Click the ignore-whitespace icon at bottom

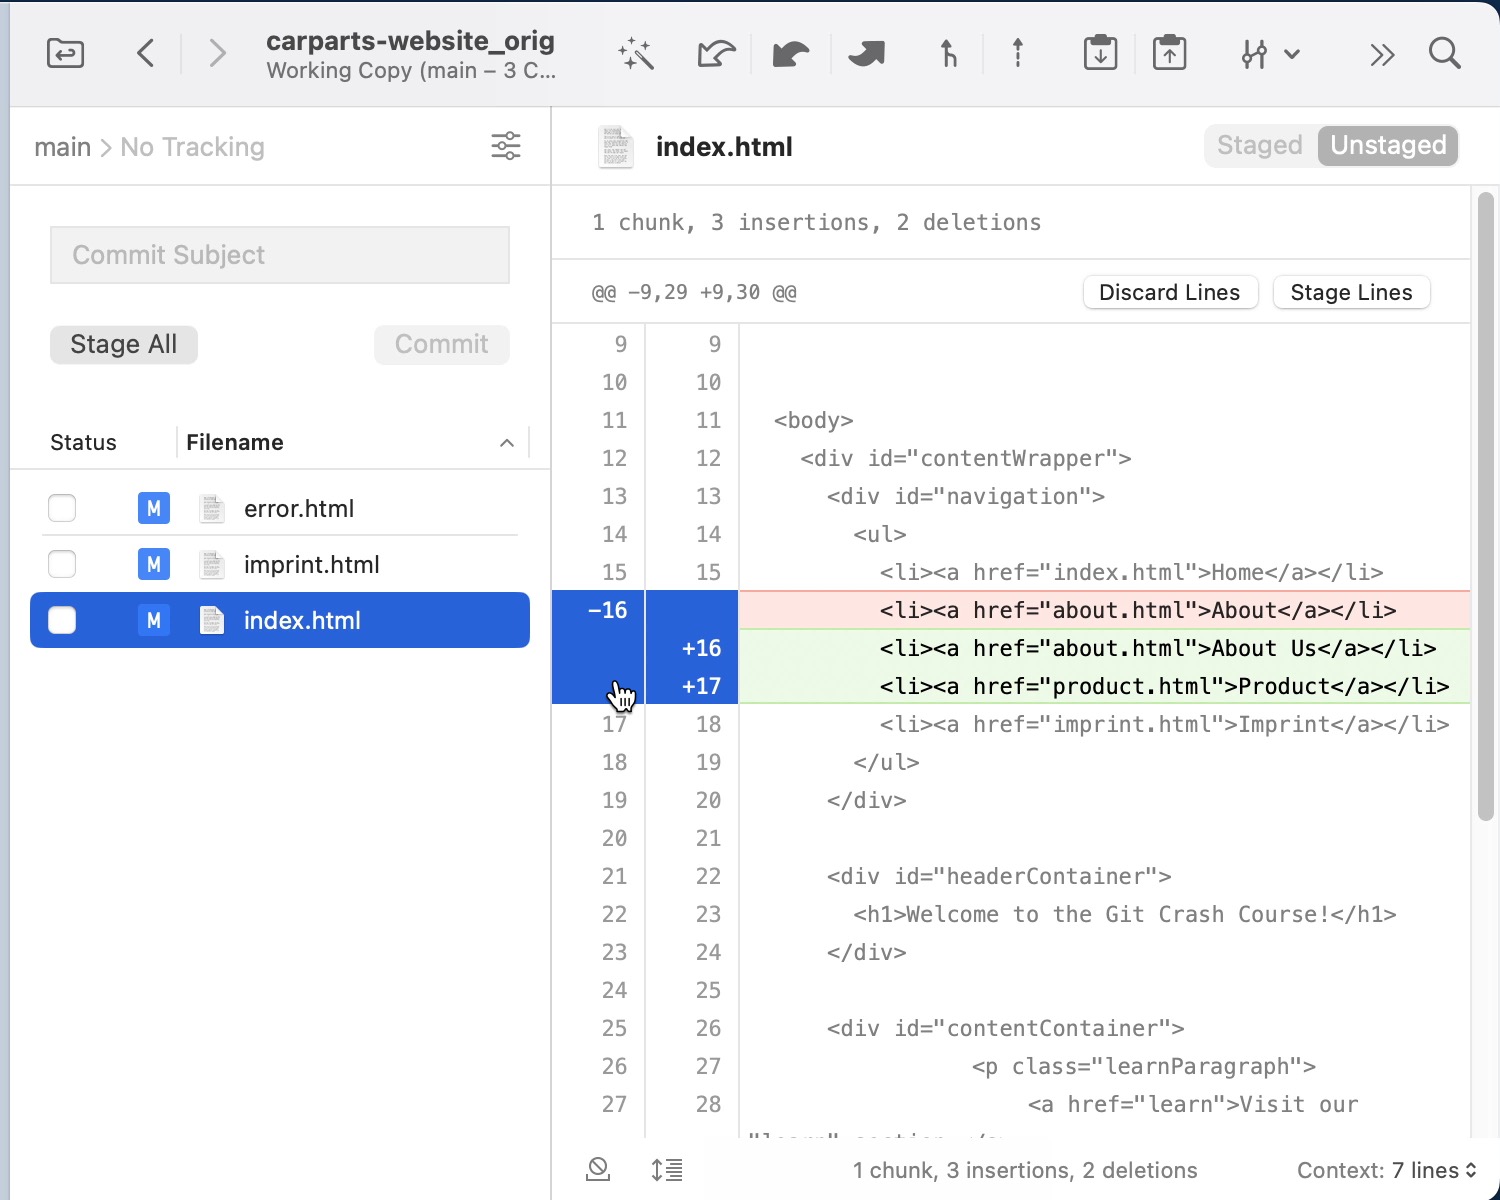598,1169
